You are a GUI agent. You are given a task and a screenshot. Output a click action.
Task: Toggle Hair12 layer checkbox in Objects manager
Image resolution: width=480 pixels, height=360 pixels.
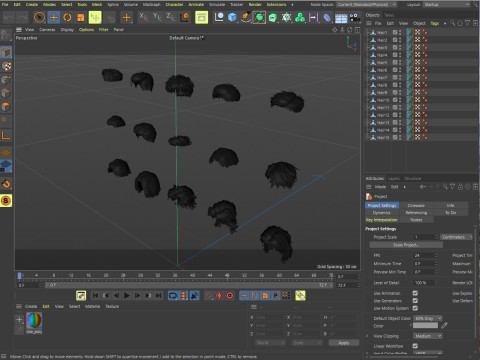point(395,115)
